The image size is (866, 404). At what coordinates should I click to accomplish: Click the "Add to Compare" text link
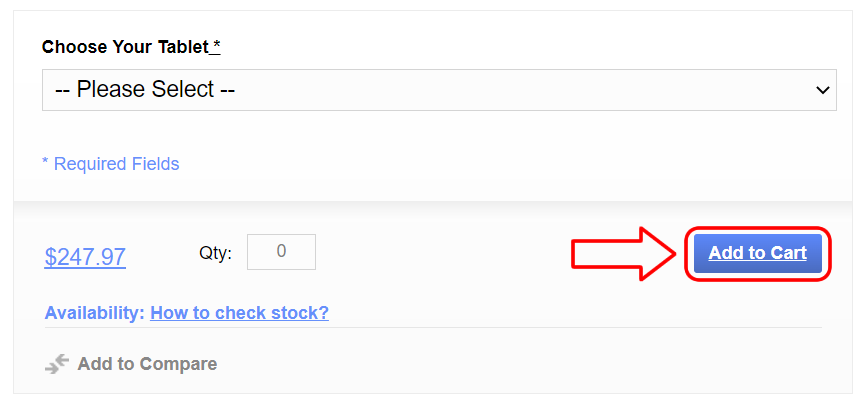click(147, 364)
